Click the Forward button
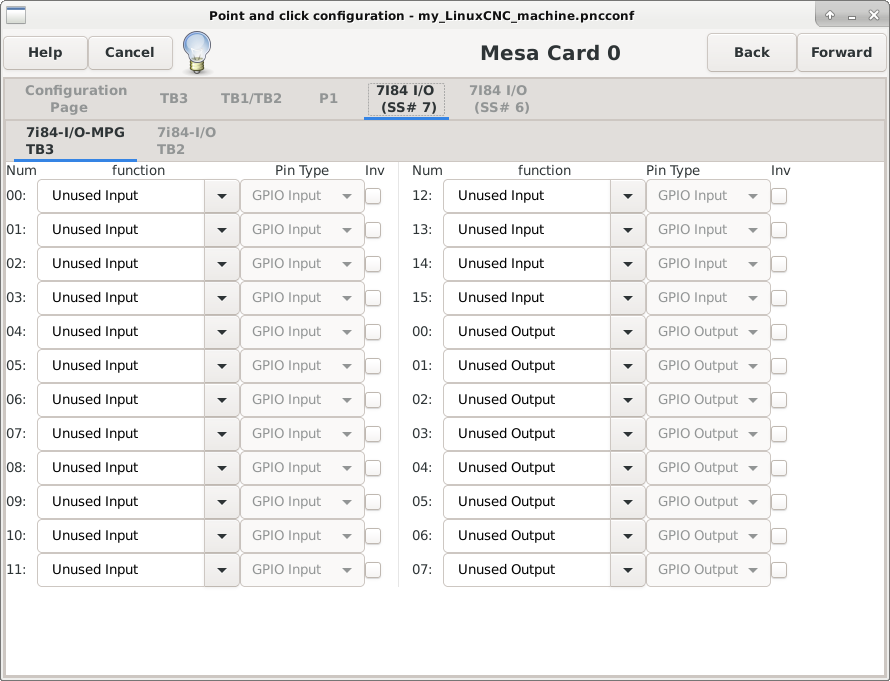Image resolution: width=890 pixels, height=681 pixels. click(841, 52)
